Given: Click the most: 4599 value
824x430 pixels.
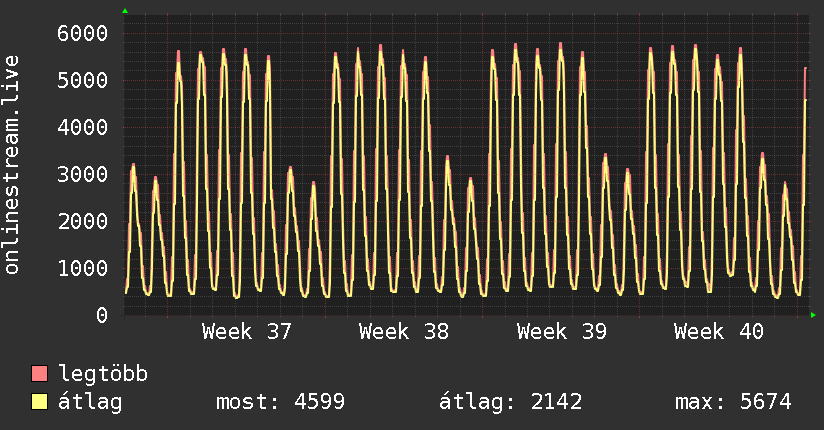Looking at the screenshot, I should (280, 402).
